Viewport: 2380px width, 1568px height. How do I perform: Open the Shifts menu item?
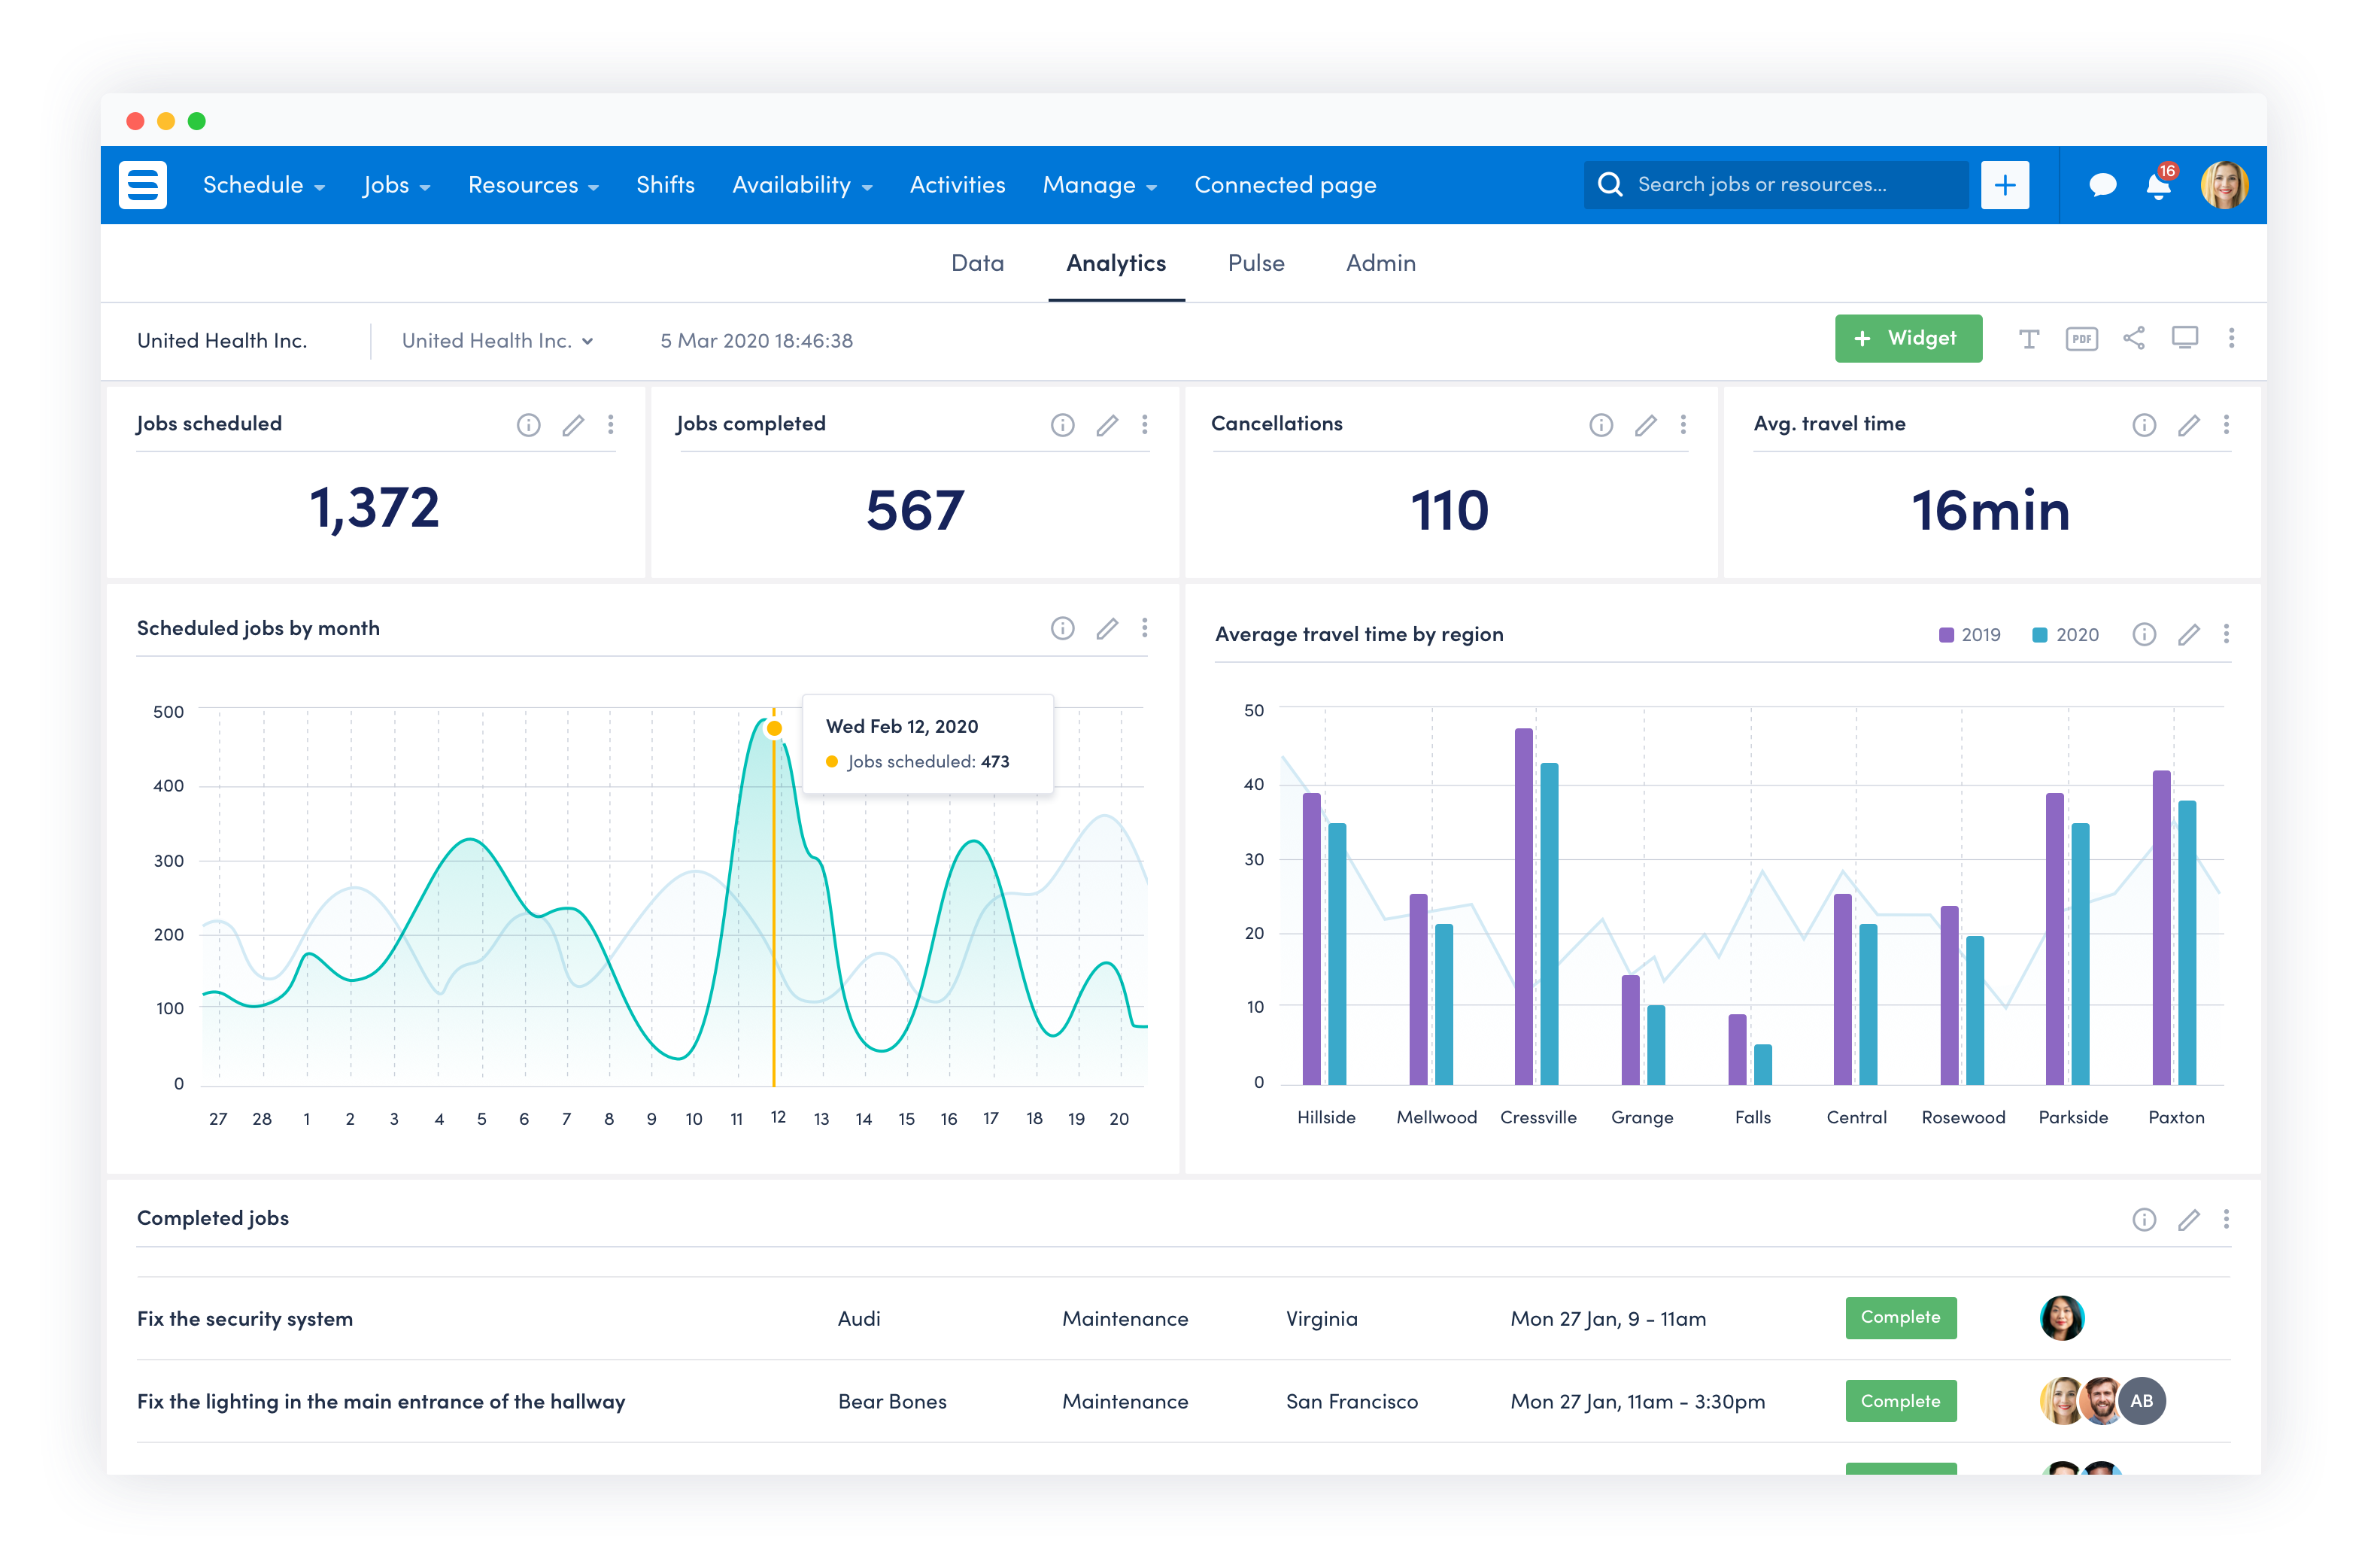665,186
